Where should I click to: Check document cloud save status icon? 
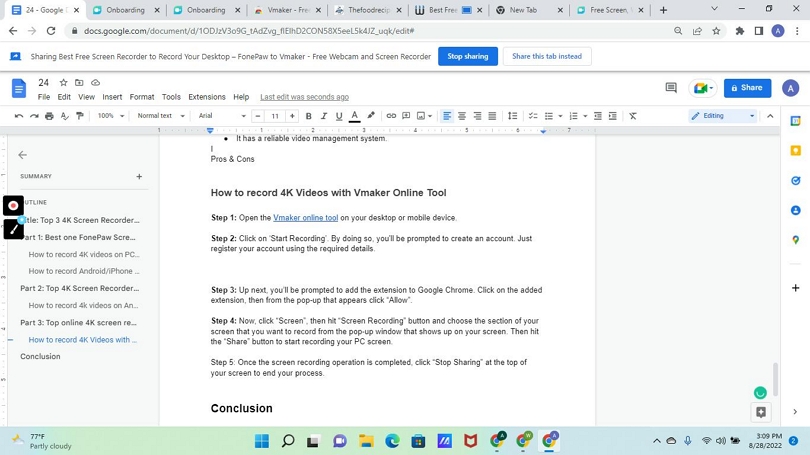pos(96,83)
